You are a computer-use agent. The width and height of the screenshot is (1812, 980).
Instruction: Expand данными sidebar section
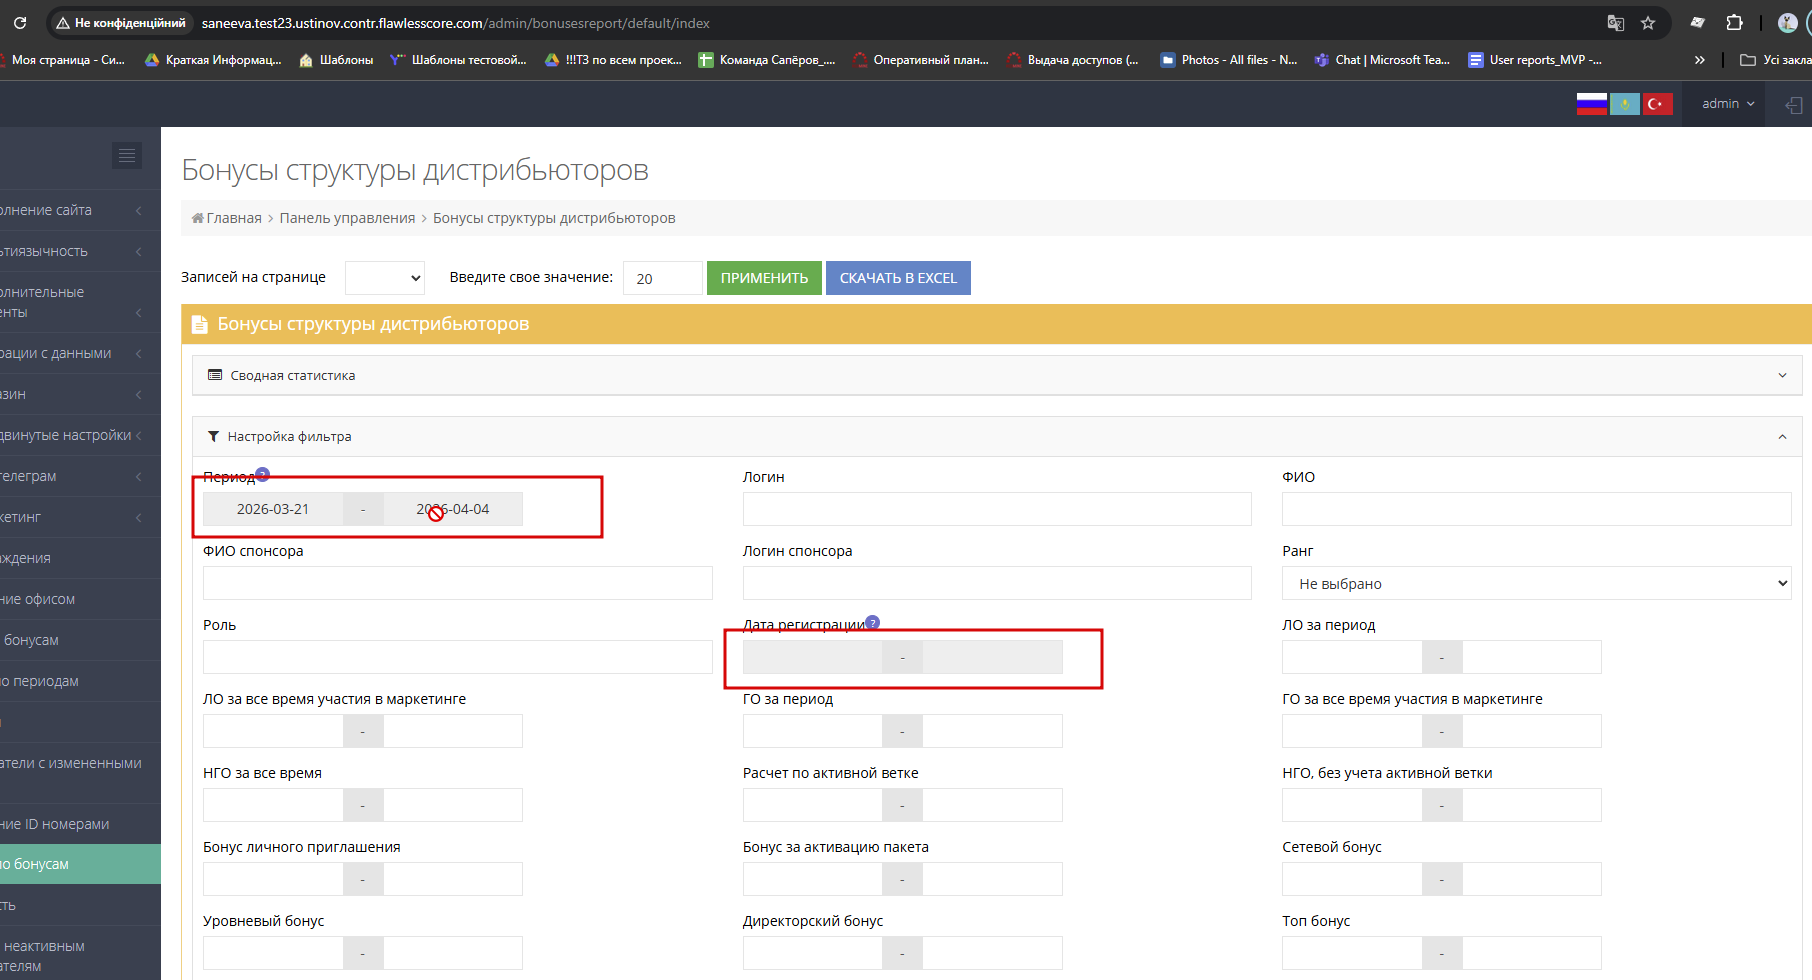(x=80, y=353)
